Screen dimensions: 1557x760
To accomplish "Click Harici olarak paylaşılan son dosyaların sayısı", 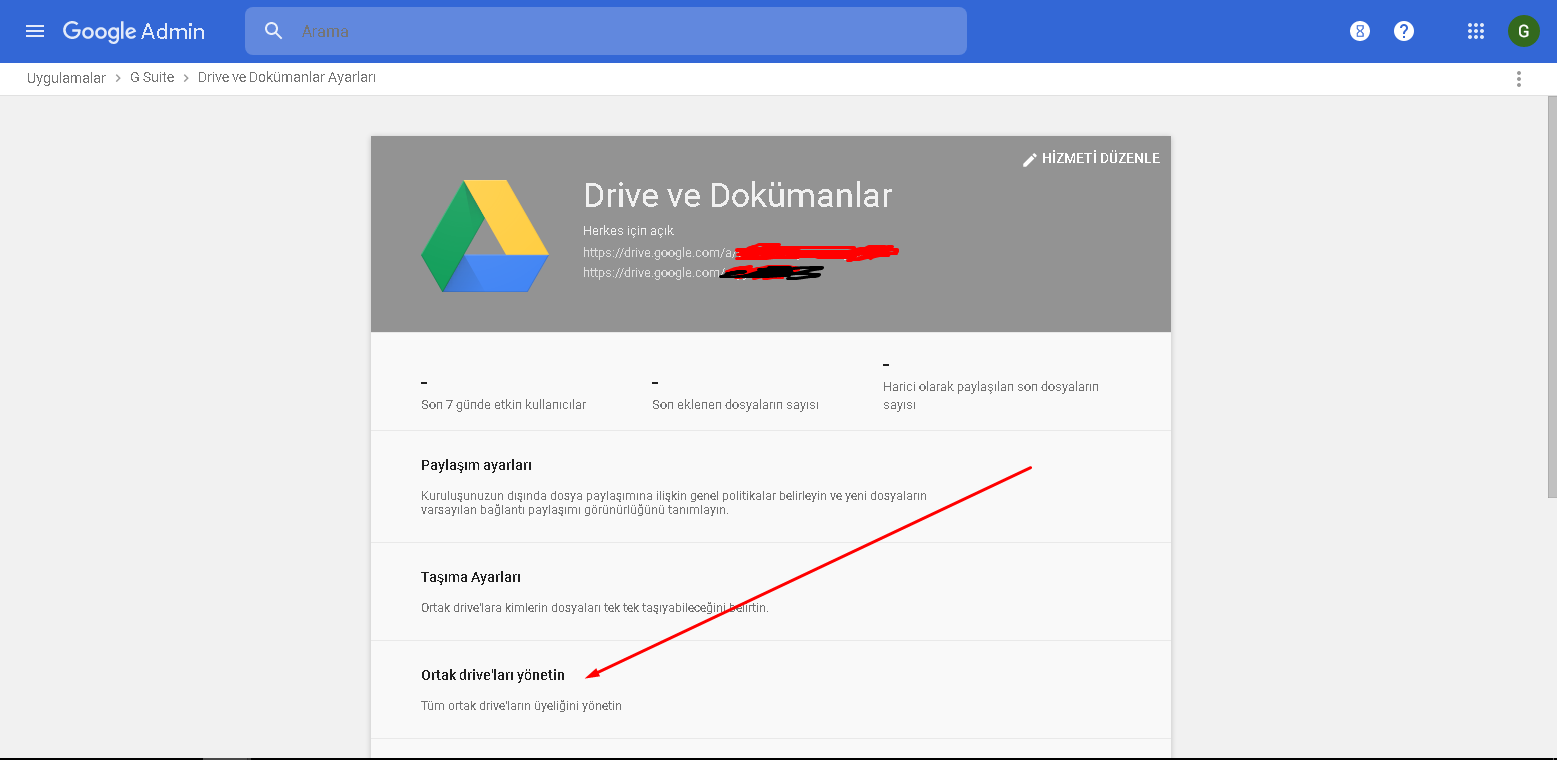I will [x=991, y=396].
